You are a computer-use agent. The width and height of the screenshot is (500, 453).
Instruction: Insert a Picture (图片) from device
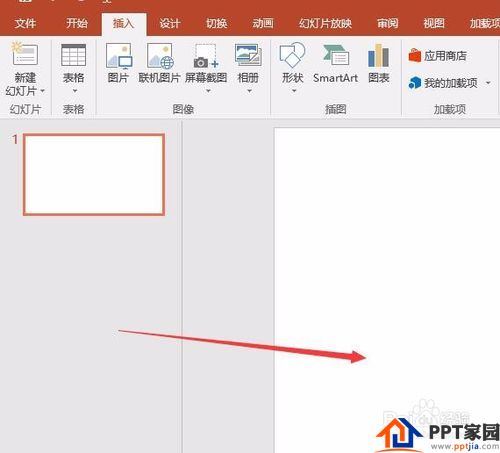point(118,63)
